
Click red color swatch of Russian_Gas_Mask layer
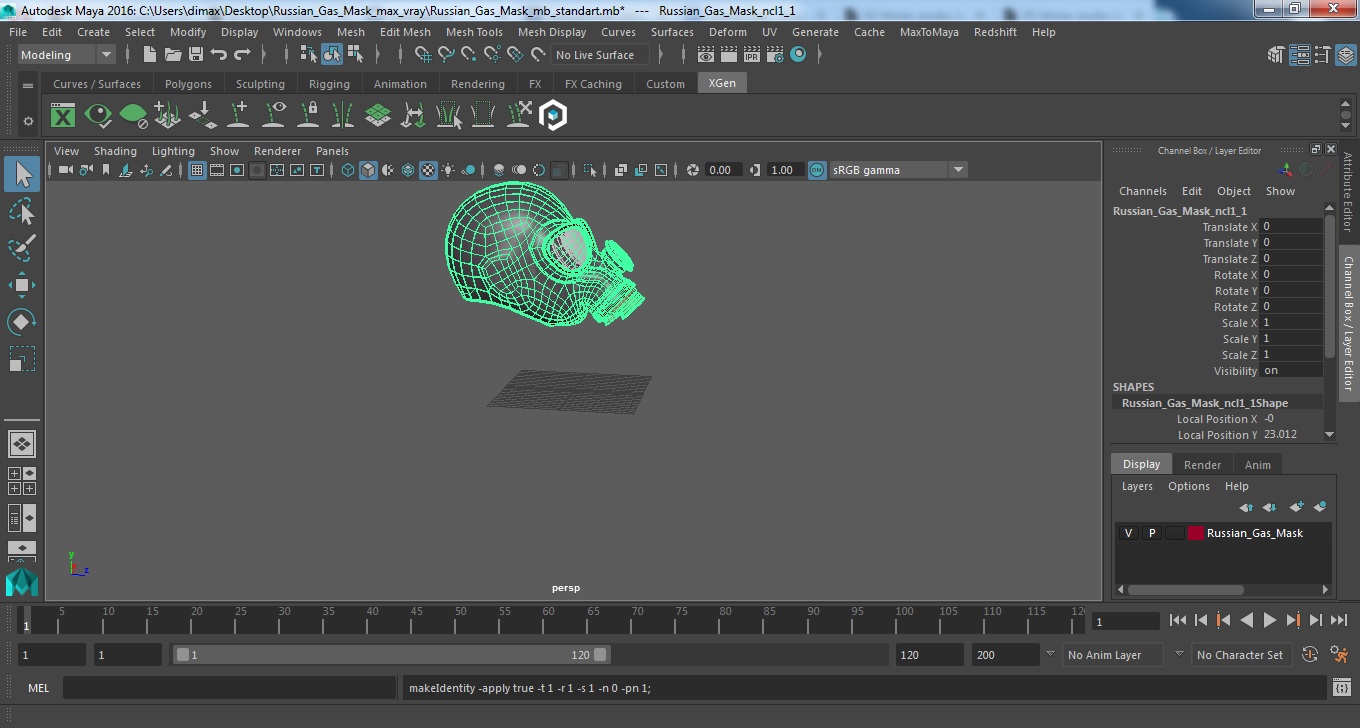coord(1196,533)
